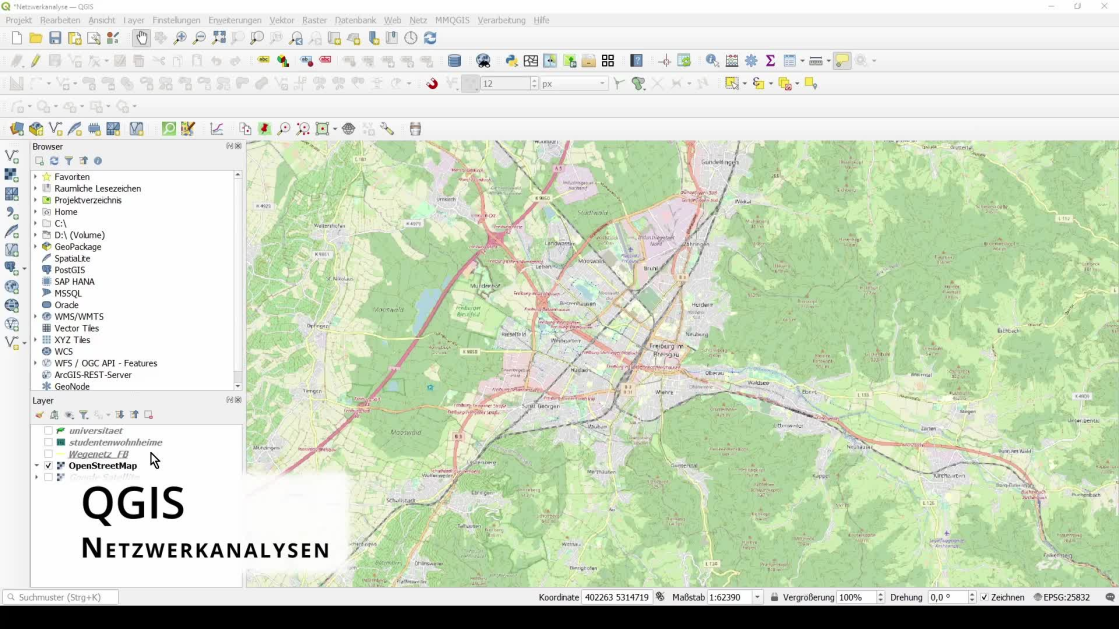The image size is (1119, 629).
Task: Select the Vector Tiles entry in Browser
Action: (x=76, y=328)
